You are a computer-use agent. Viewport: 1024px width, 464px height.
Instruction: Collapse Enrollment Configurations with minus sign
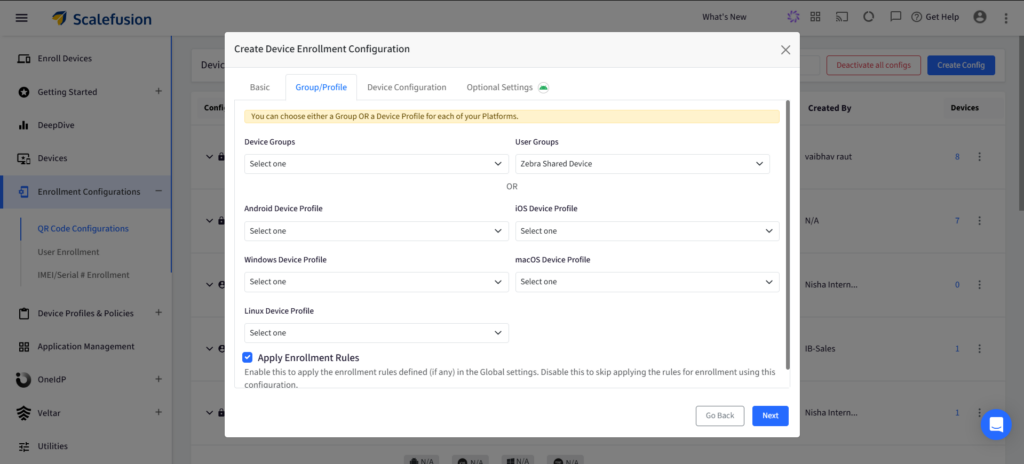(158, 191)
